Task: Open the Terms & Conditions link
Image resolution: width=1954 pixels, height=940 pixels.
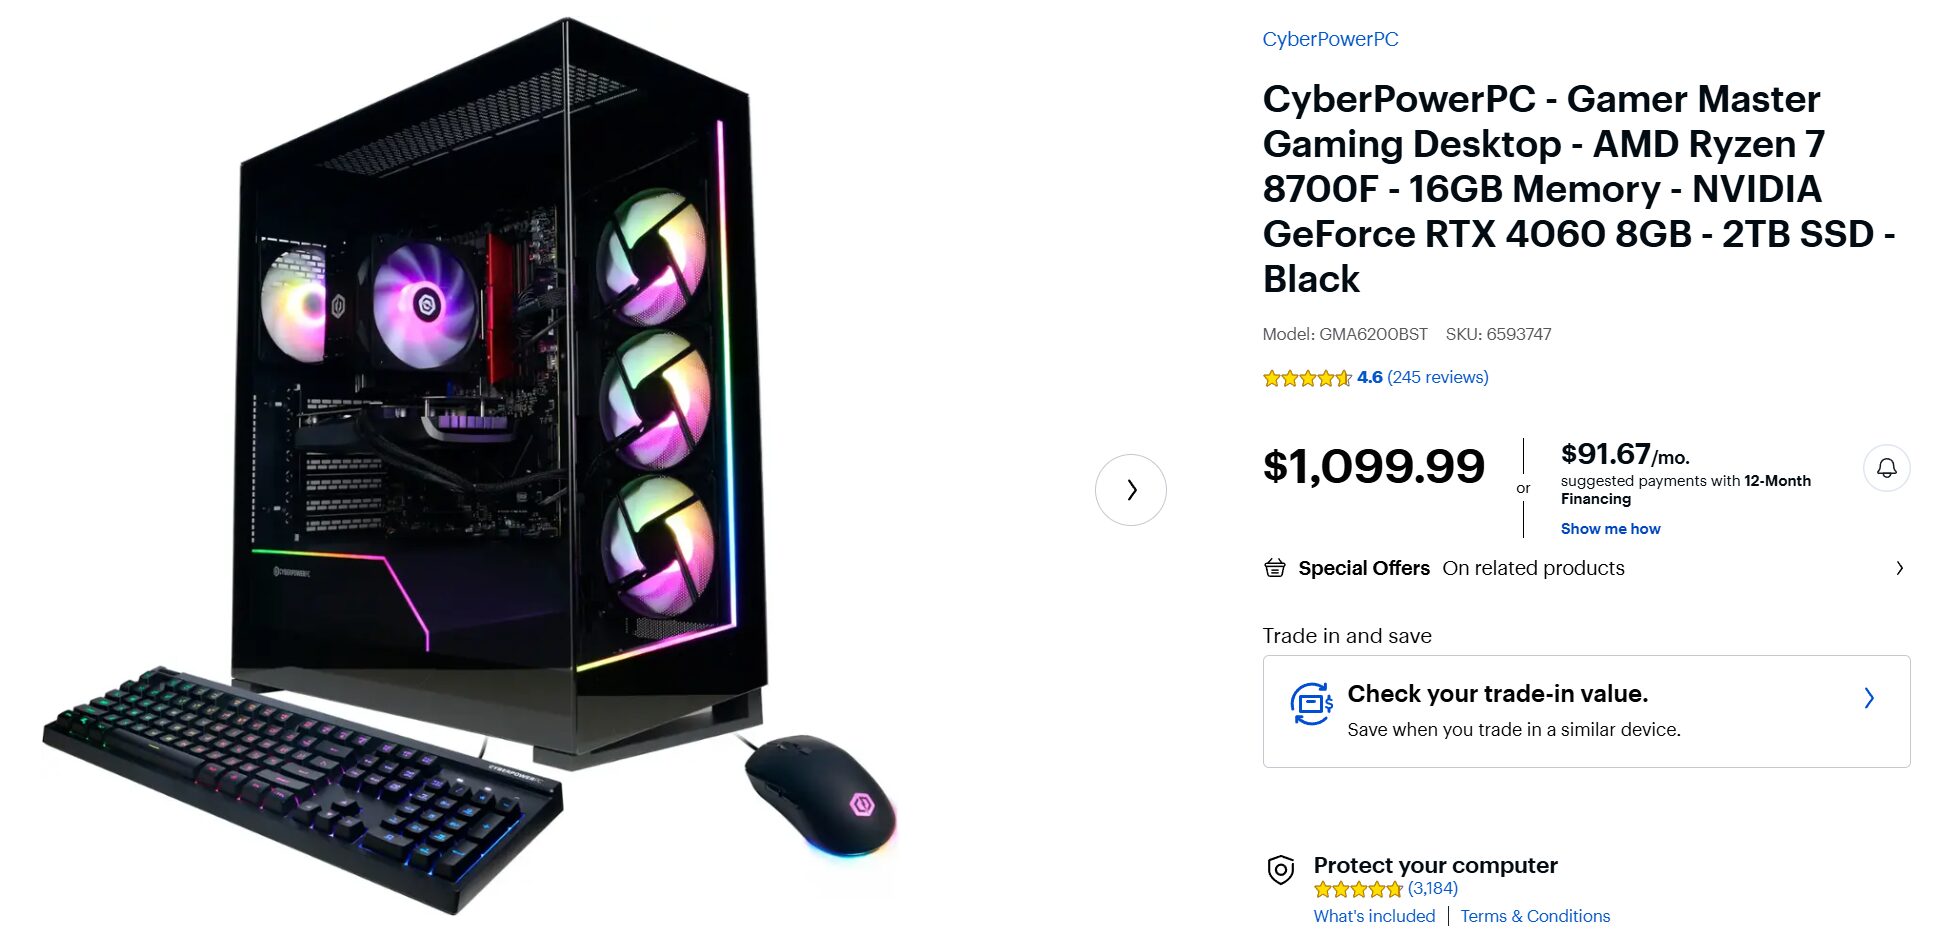Action: [1535, 916]
